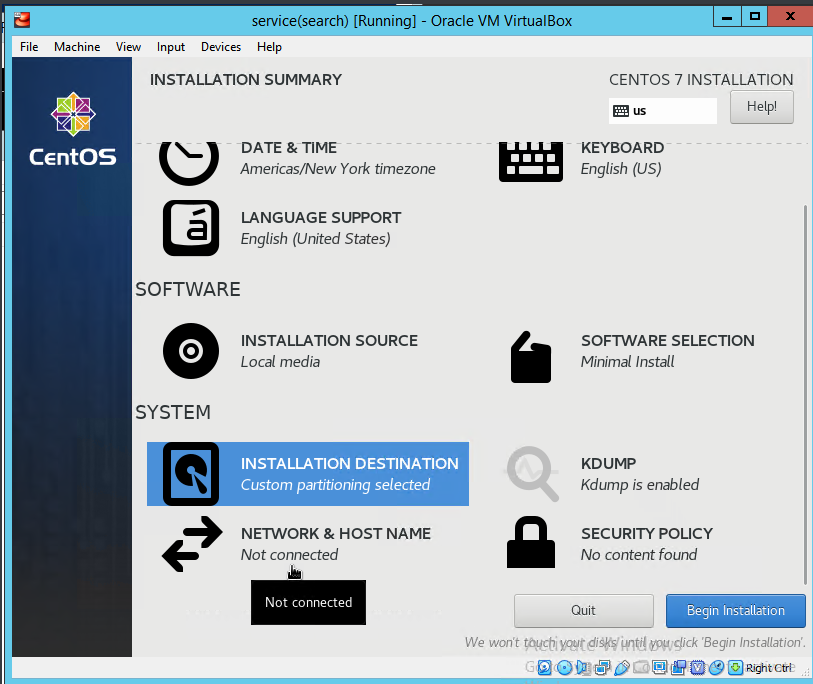Click the 'KEYBOARD' heading
Screen dimensions: 813x684
pos(622,148)
